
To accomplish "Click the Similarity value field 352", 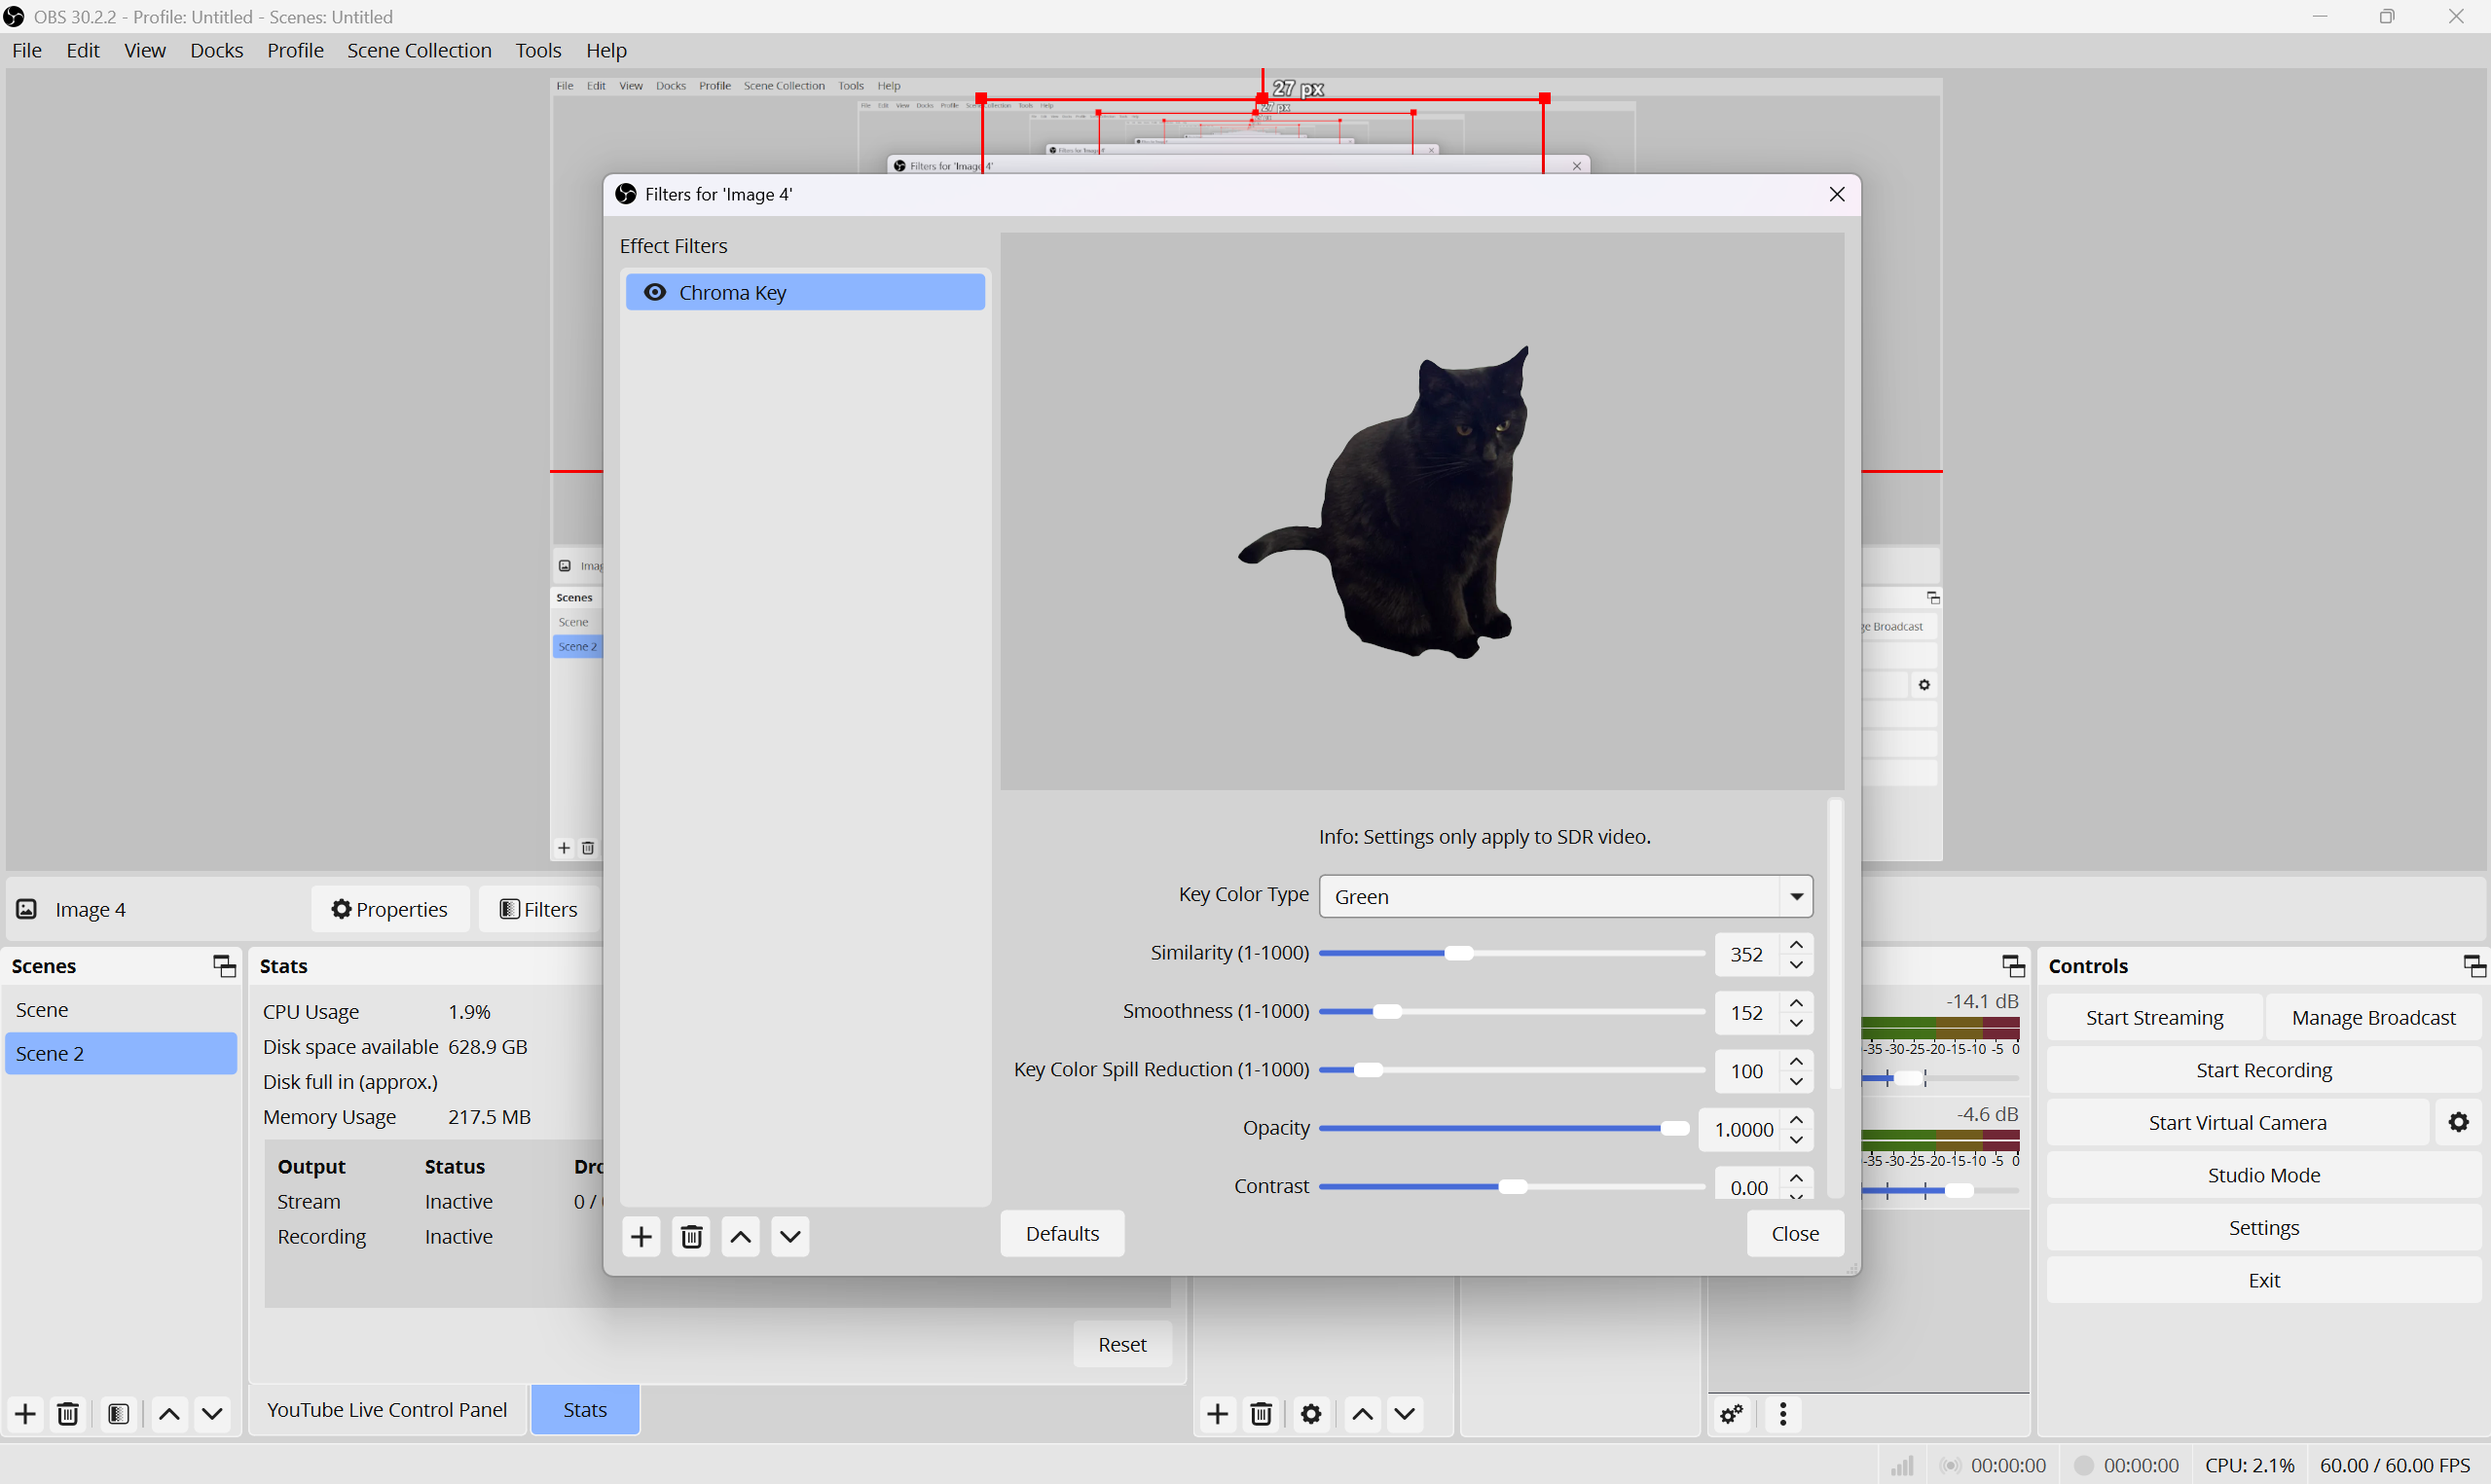I will pos(1747,955).
